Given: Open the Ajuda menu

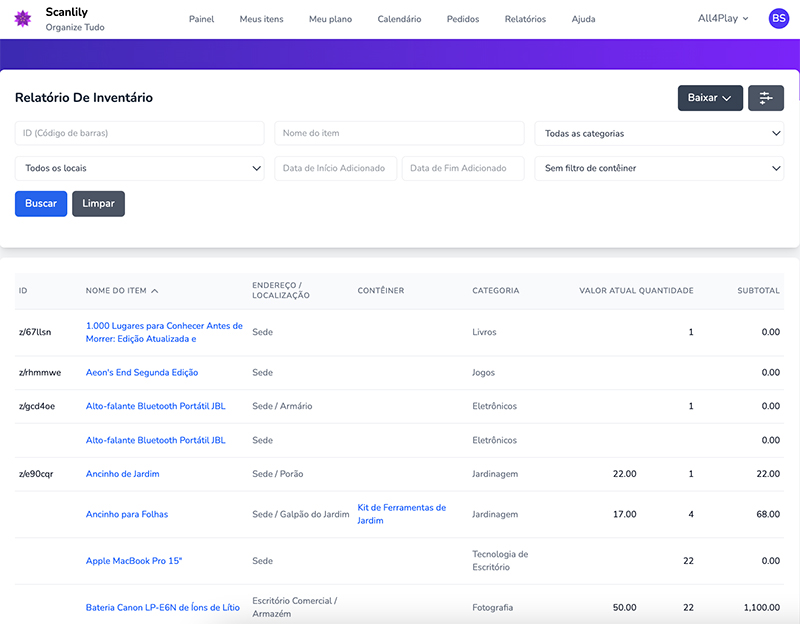Looking at the screenshot, I should tap(583, 19).
